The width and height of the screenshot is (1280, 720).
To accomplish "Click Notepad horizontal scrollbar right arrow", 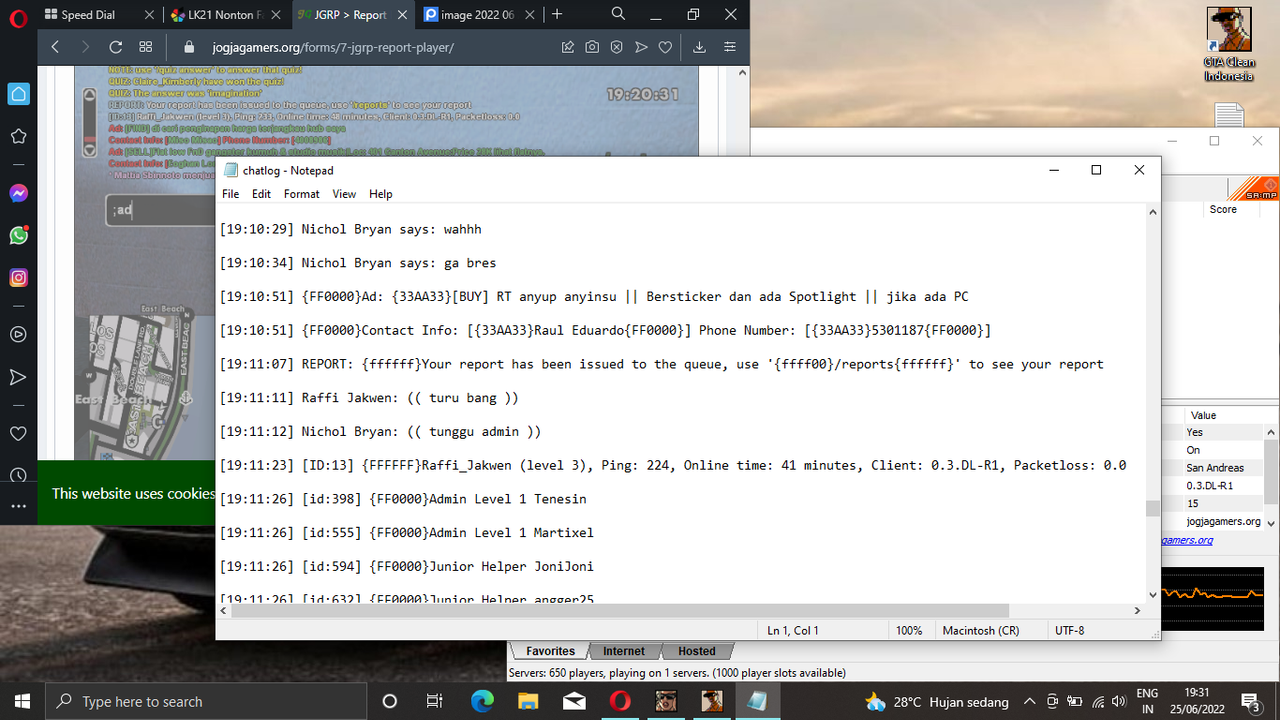I will [x=1136, y=610].
